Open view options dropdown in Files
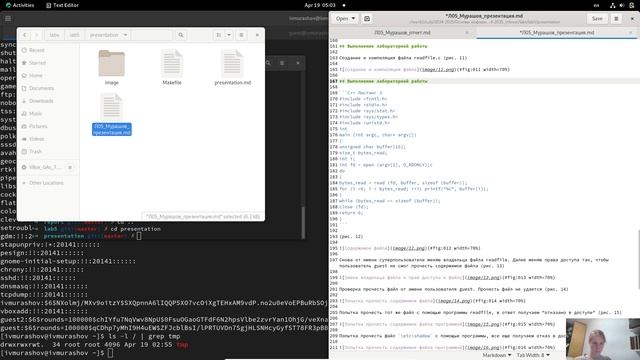640x360 pixels. [229, 35]
